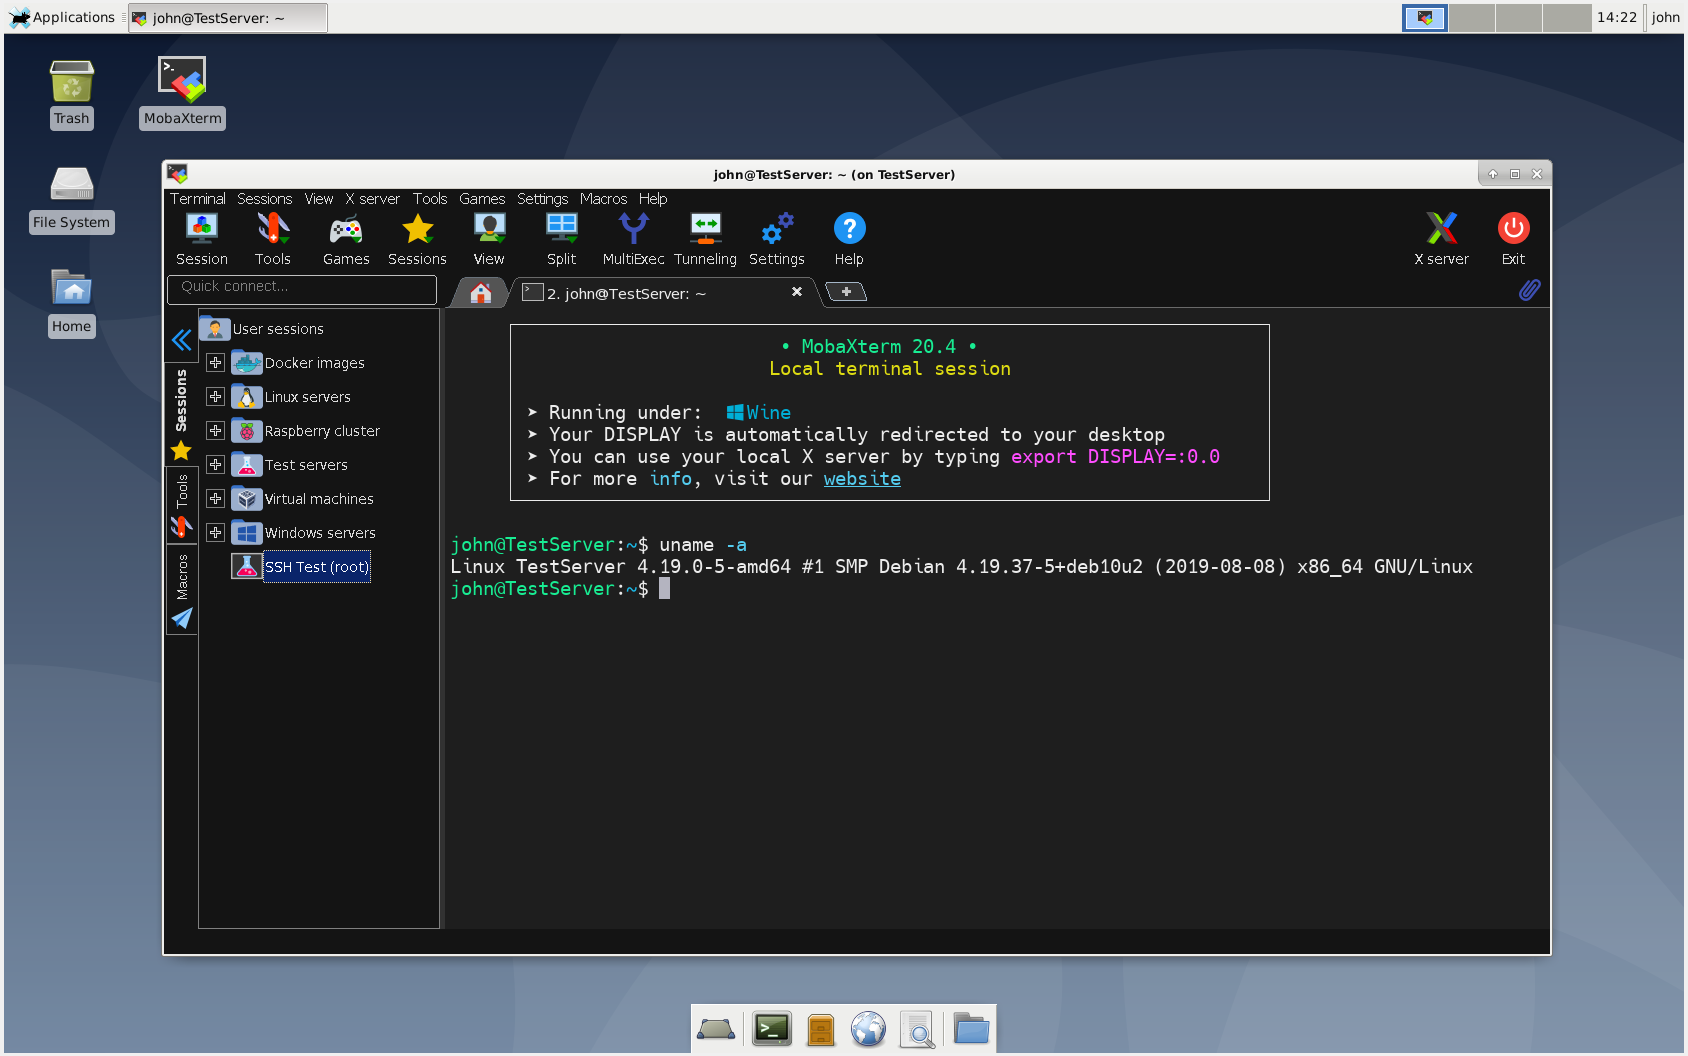Image resolution: width=1688 pixels, height=1056 pixels.
Task: Click the sidebar favorites star icon
Action: [x=181, y=451]
